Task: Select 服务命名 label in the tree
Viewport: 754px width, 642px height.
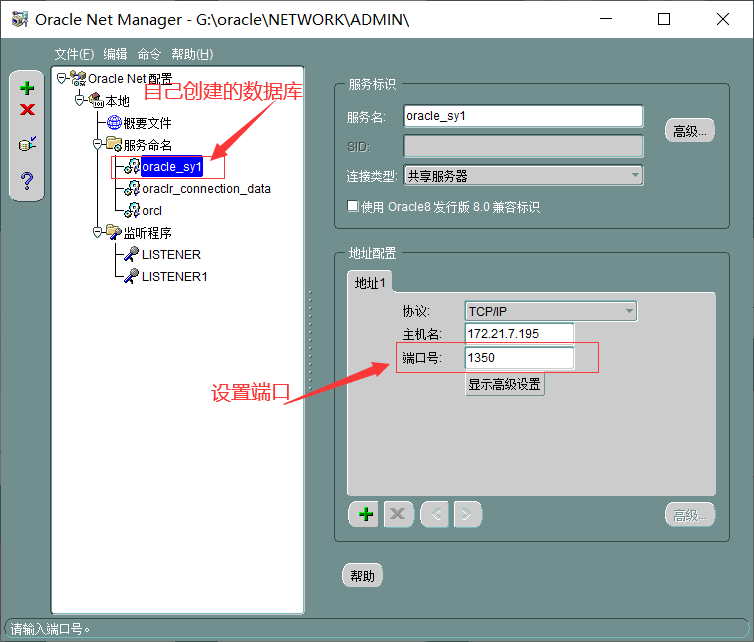Action: tap(147, 145)
